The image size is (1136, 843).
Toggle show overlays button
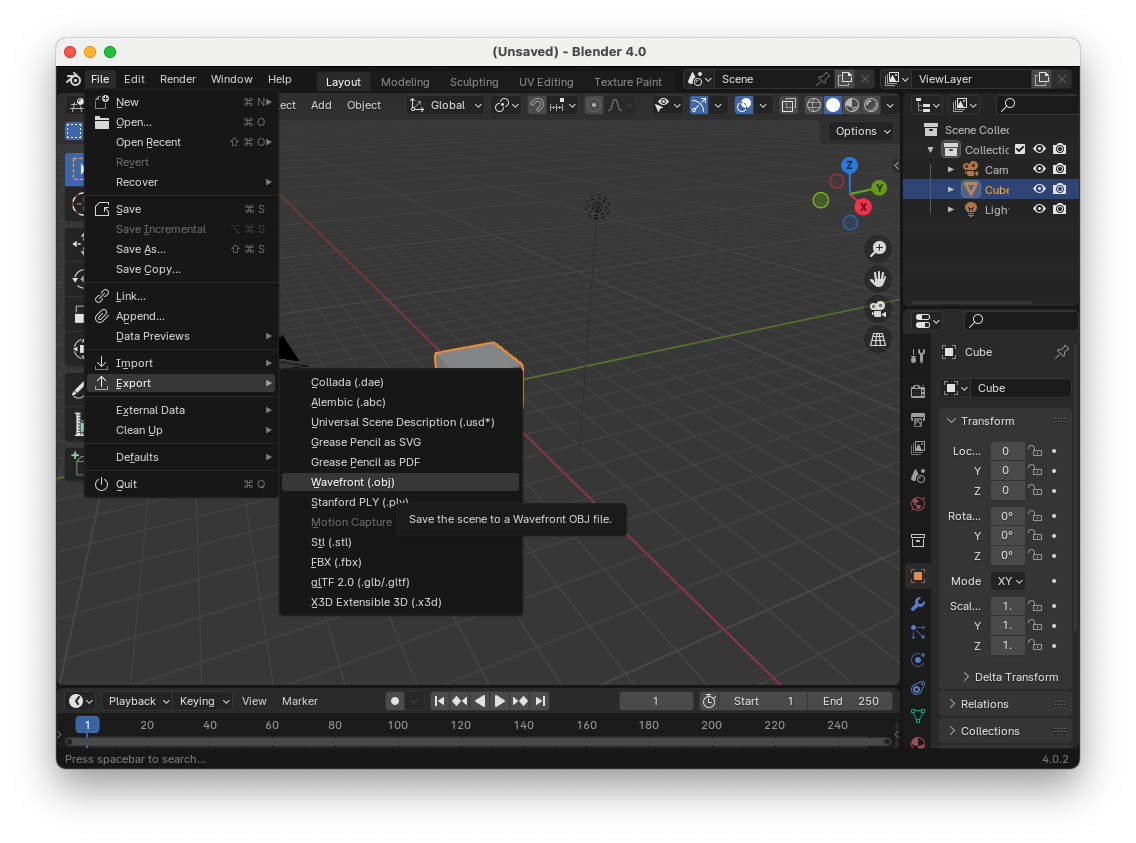coord(744,105)
